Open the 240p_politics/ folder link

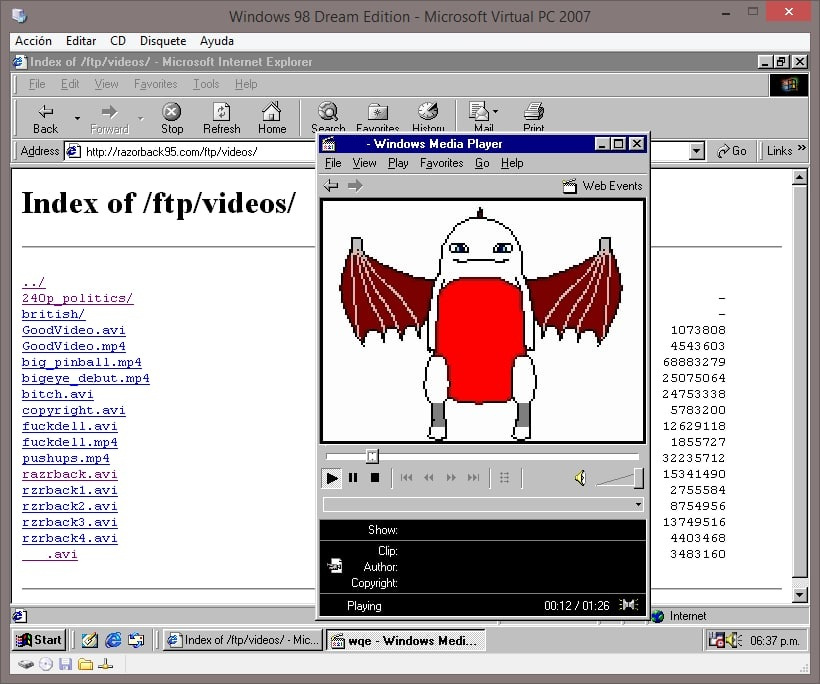[x=77, y=298]
